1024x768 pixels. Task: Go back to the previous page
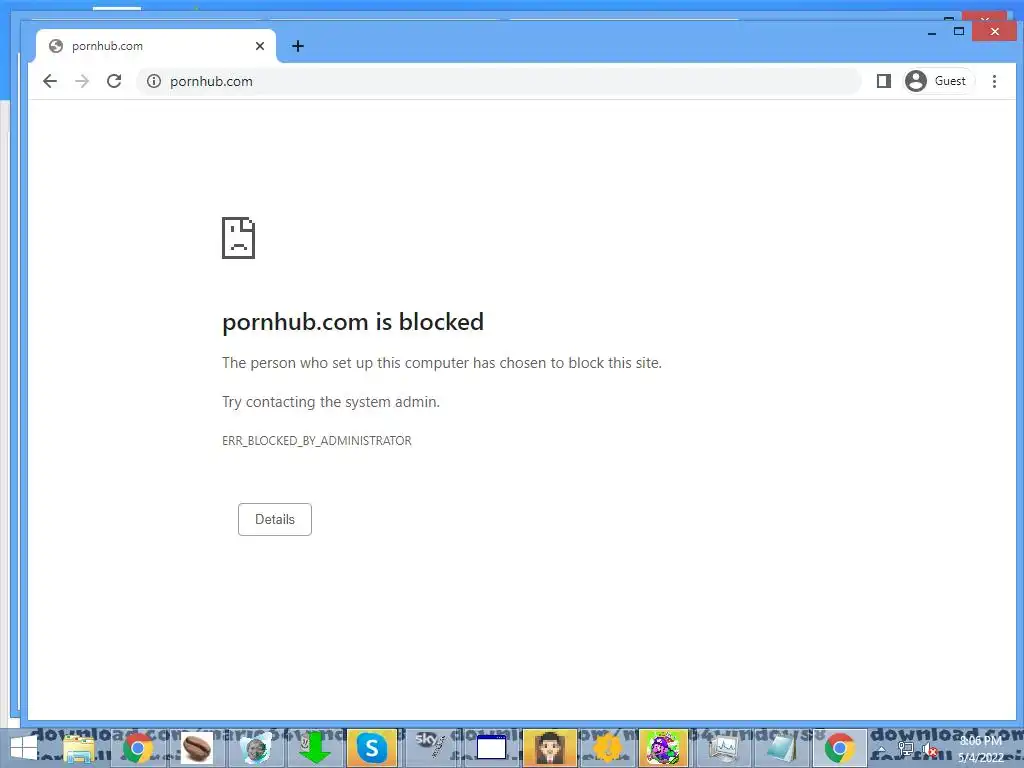point(50,81)
